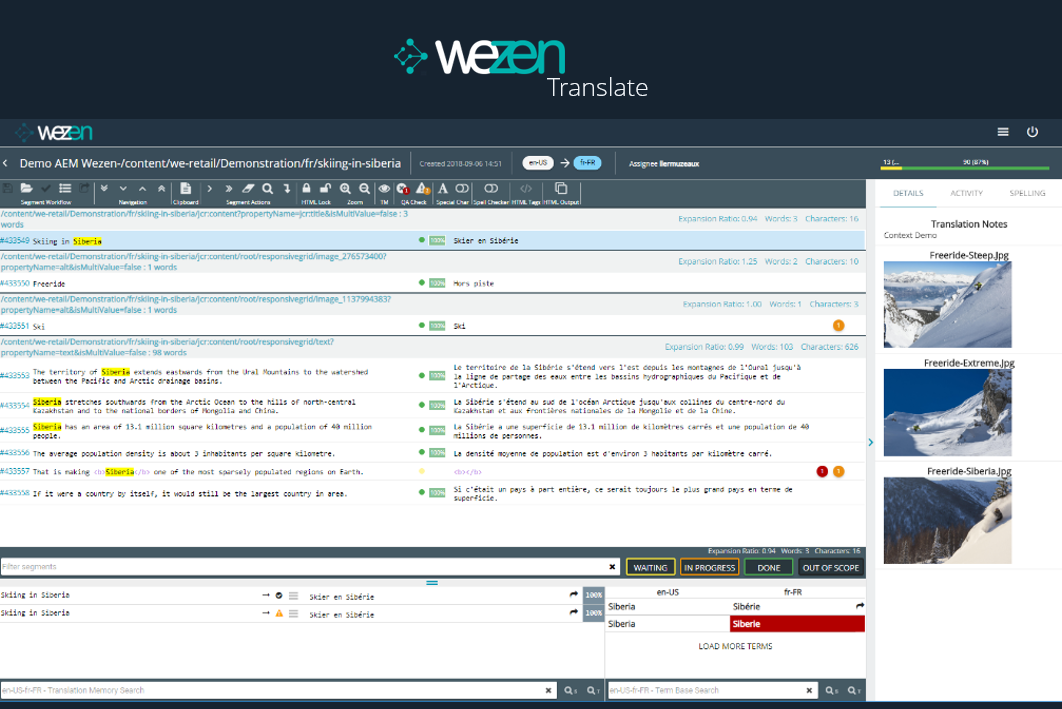Click QA Check error icon with red badge

coord(403,188)
